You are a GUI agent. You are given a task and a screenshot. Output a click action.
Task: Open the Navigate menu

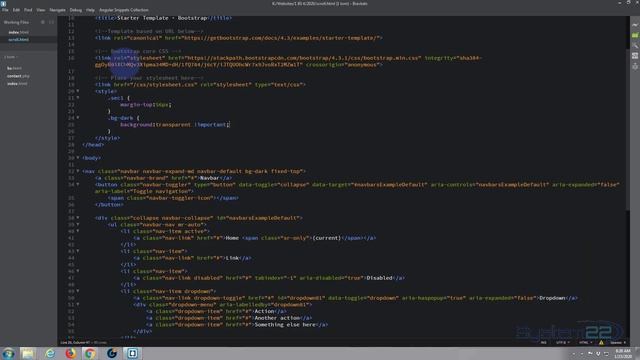[58, 10]
